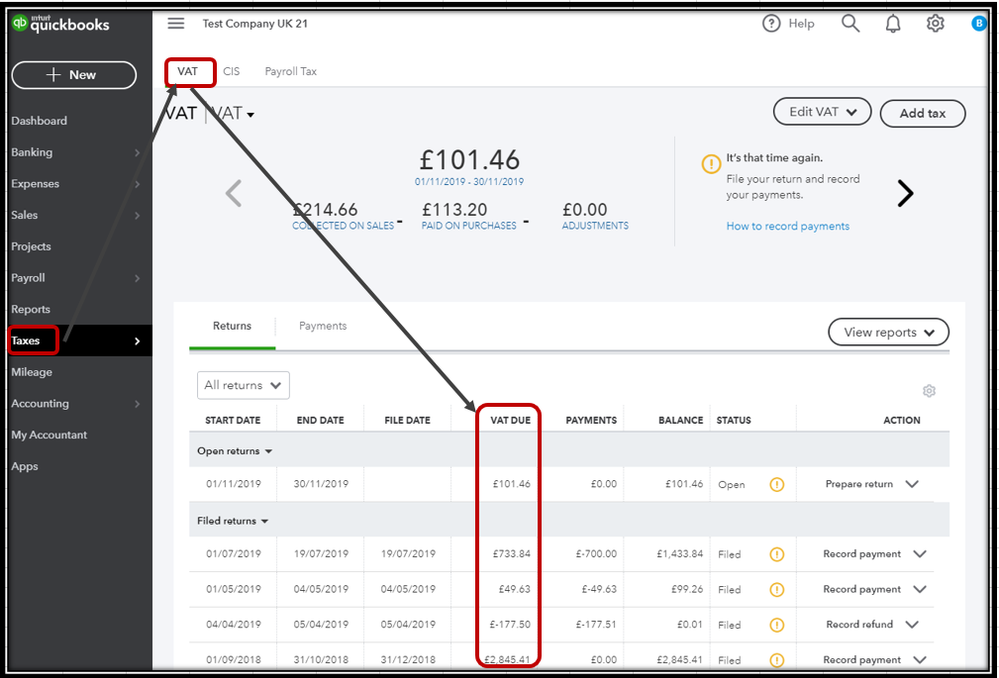This screenshot has width=999, height=678.
Task: Open the search magnifier icon
Action: point(851,24)
